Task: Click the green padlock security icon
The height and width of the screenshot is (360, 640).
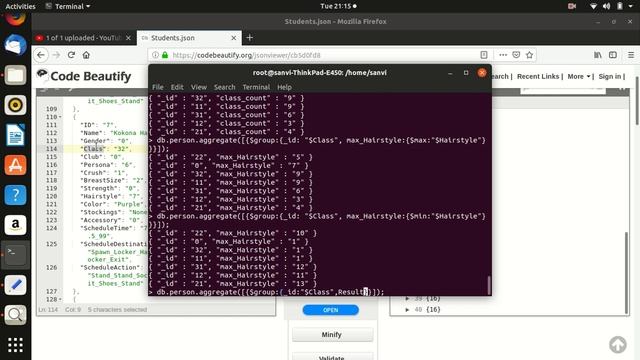Action: 165,55
